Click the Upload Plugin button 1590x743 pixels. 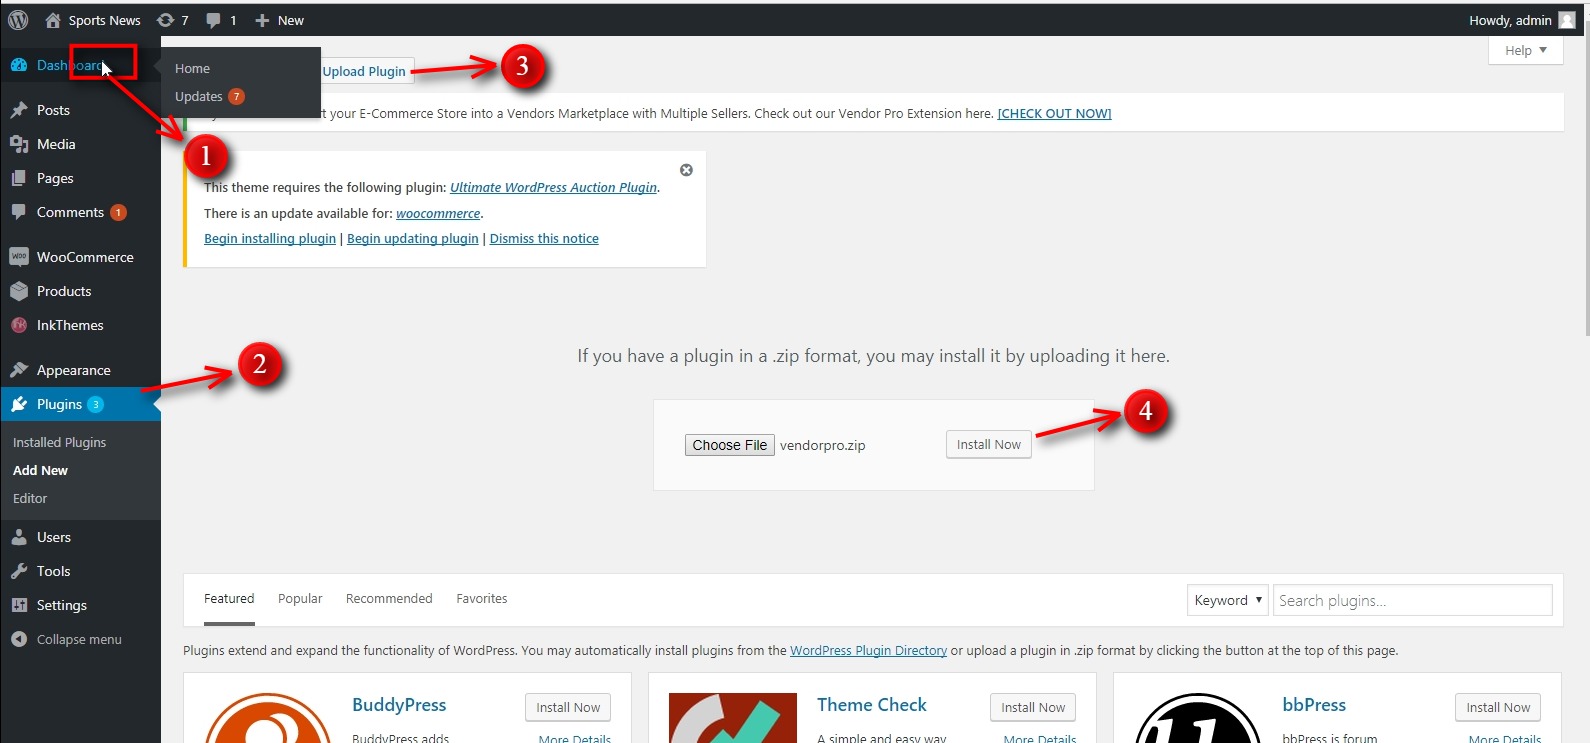[366, 71]
